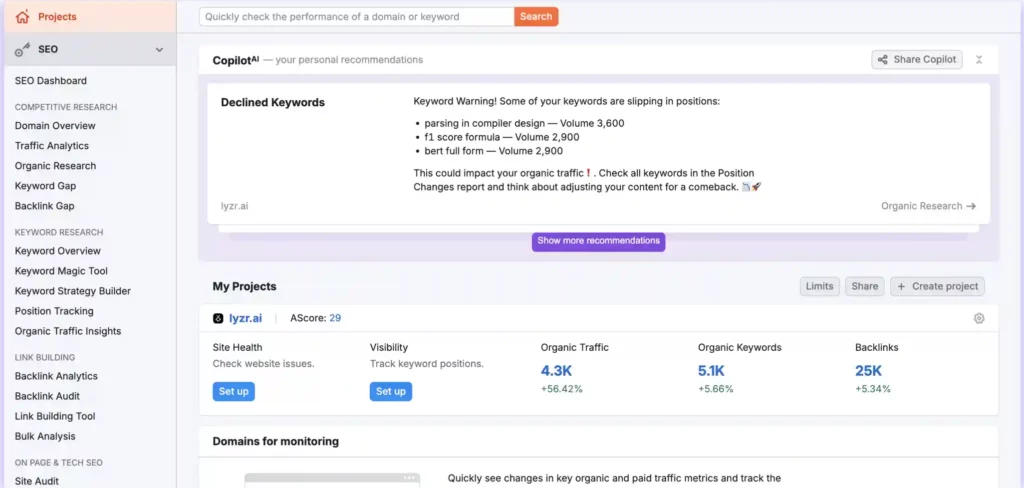1024x488 pixels.
Task: Open Organic Keywords value 5.1K
Action: 711,371
